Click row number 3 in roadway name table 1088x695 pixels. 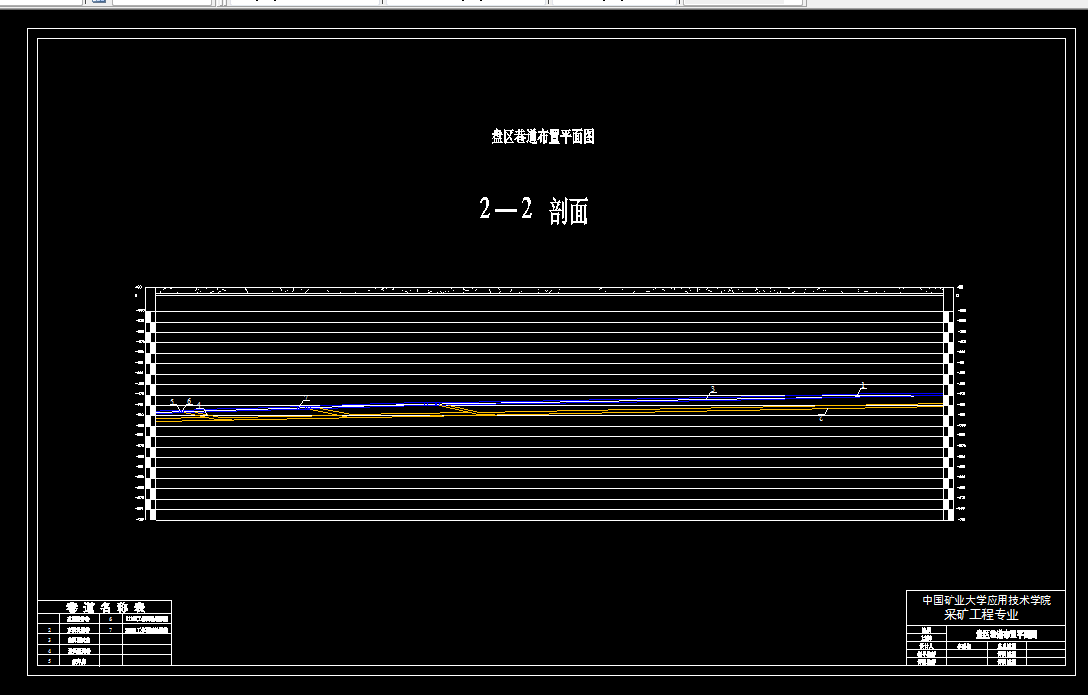(x=49, y=640)
